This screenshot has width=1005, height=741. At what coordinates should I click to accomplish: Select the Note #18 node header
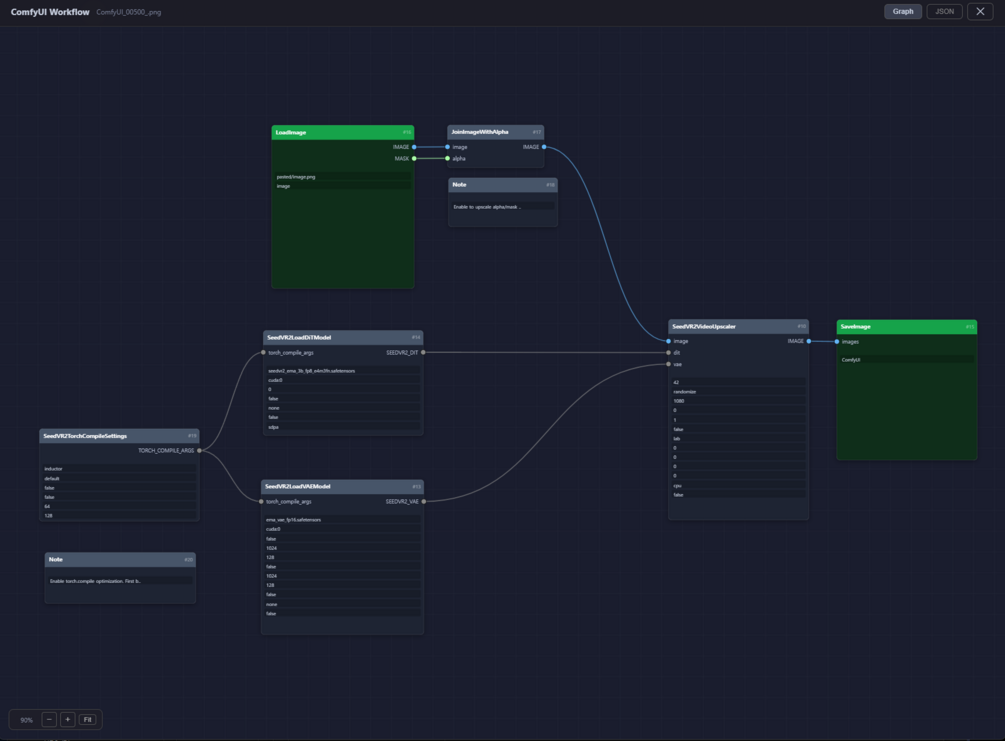coord(503,185)
